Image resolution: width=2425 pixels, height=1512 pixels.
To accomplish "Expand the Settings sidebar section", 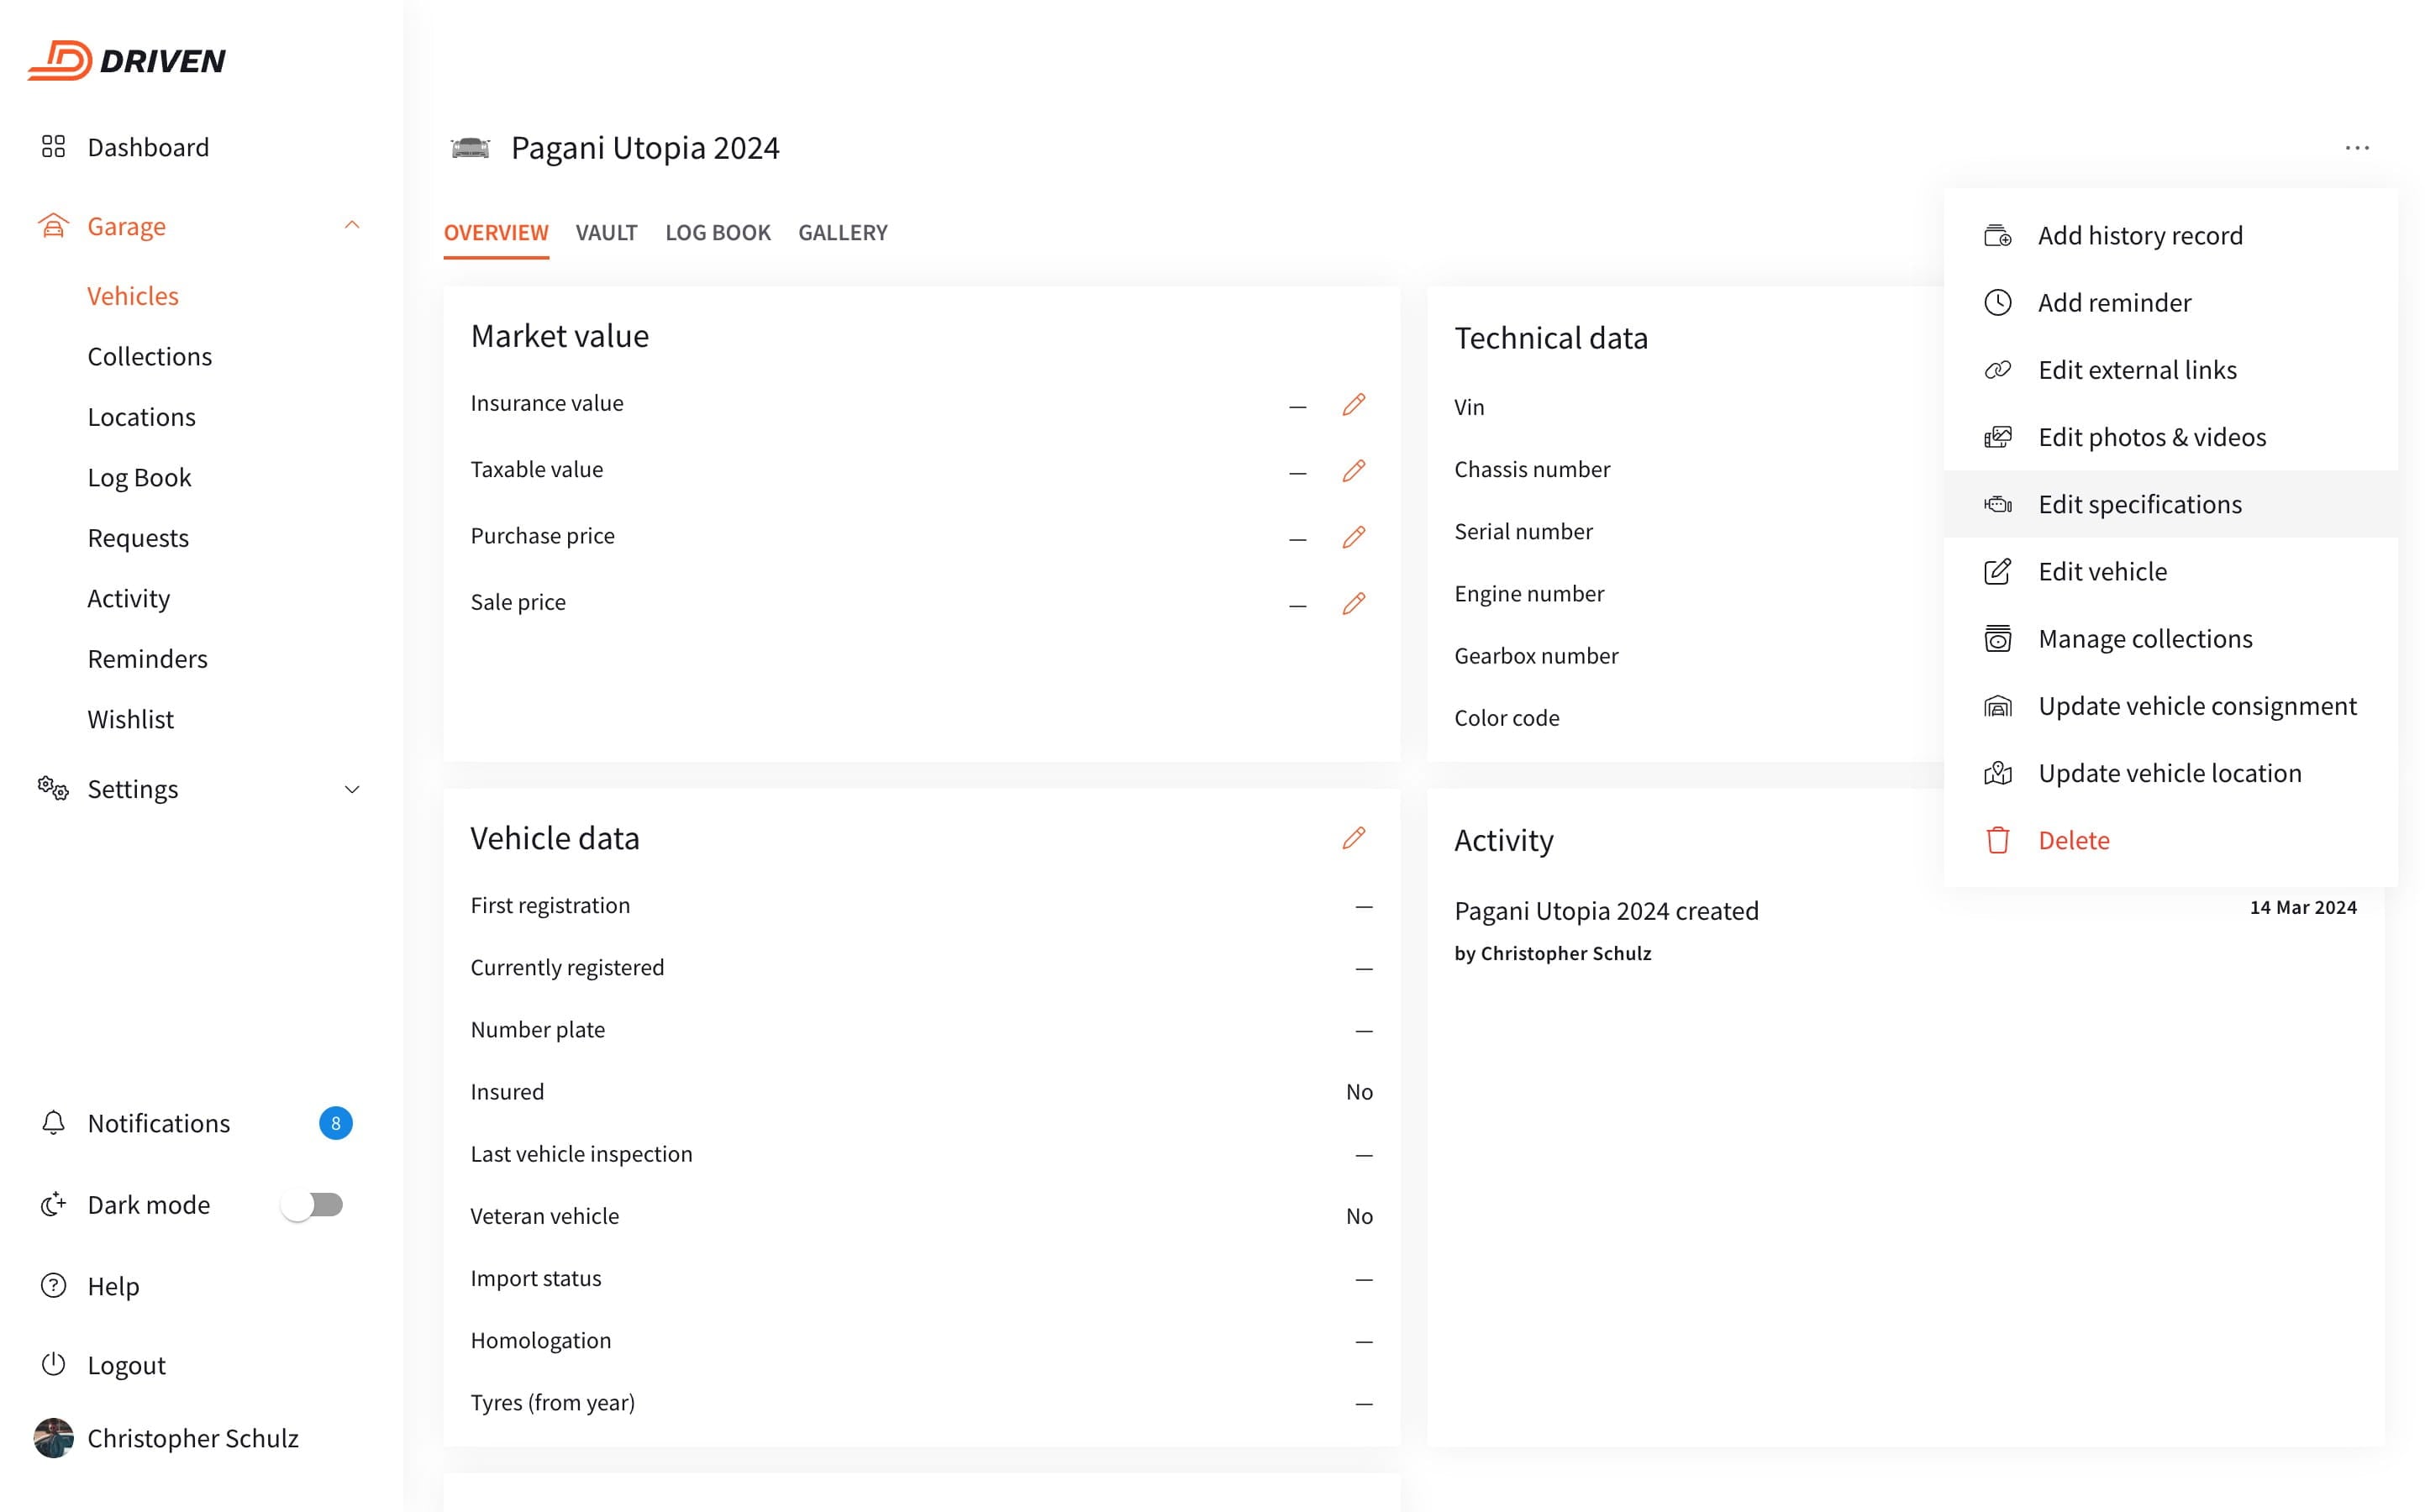I will click(x=352, y=789).
